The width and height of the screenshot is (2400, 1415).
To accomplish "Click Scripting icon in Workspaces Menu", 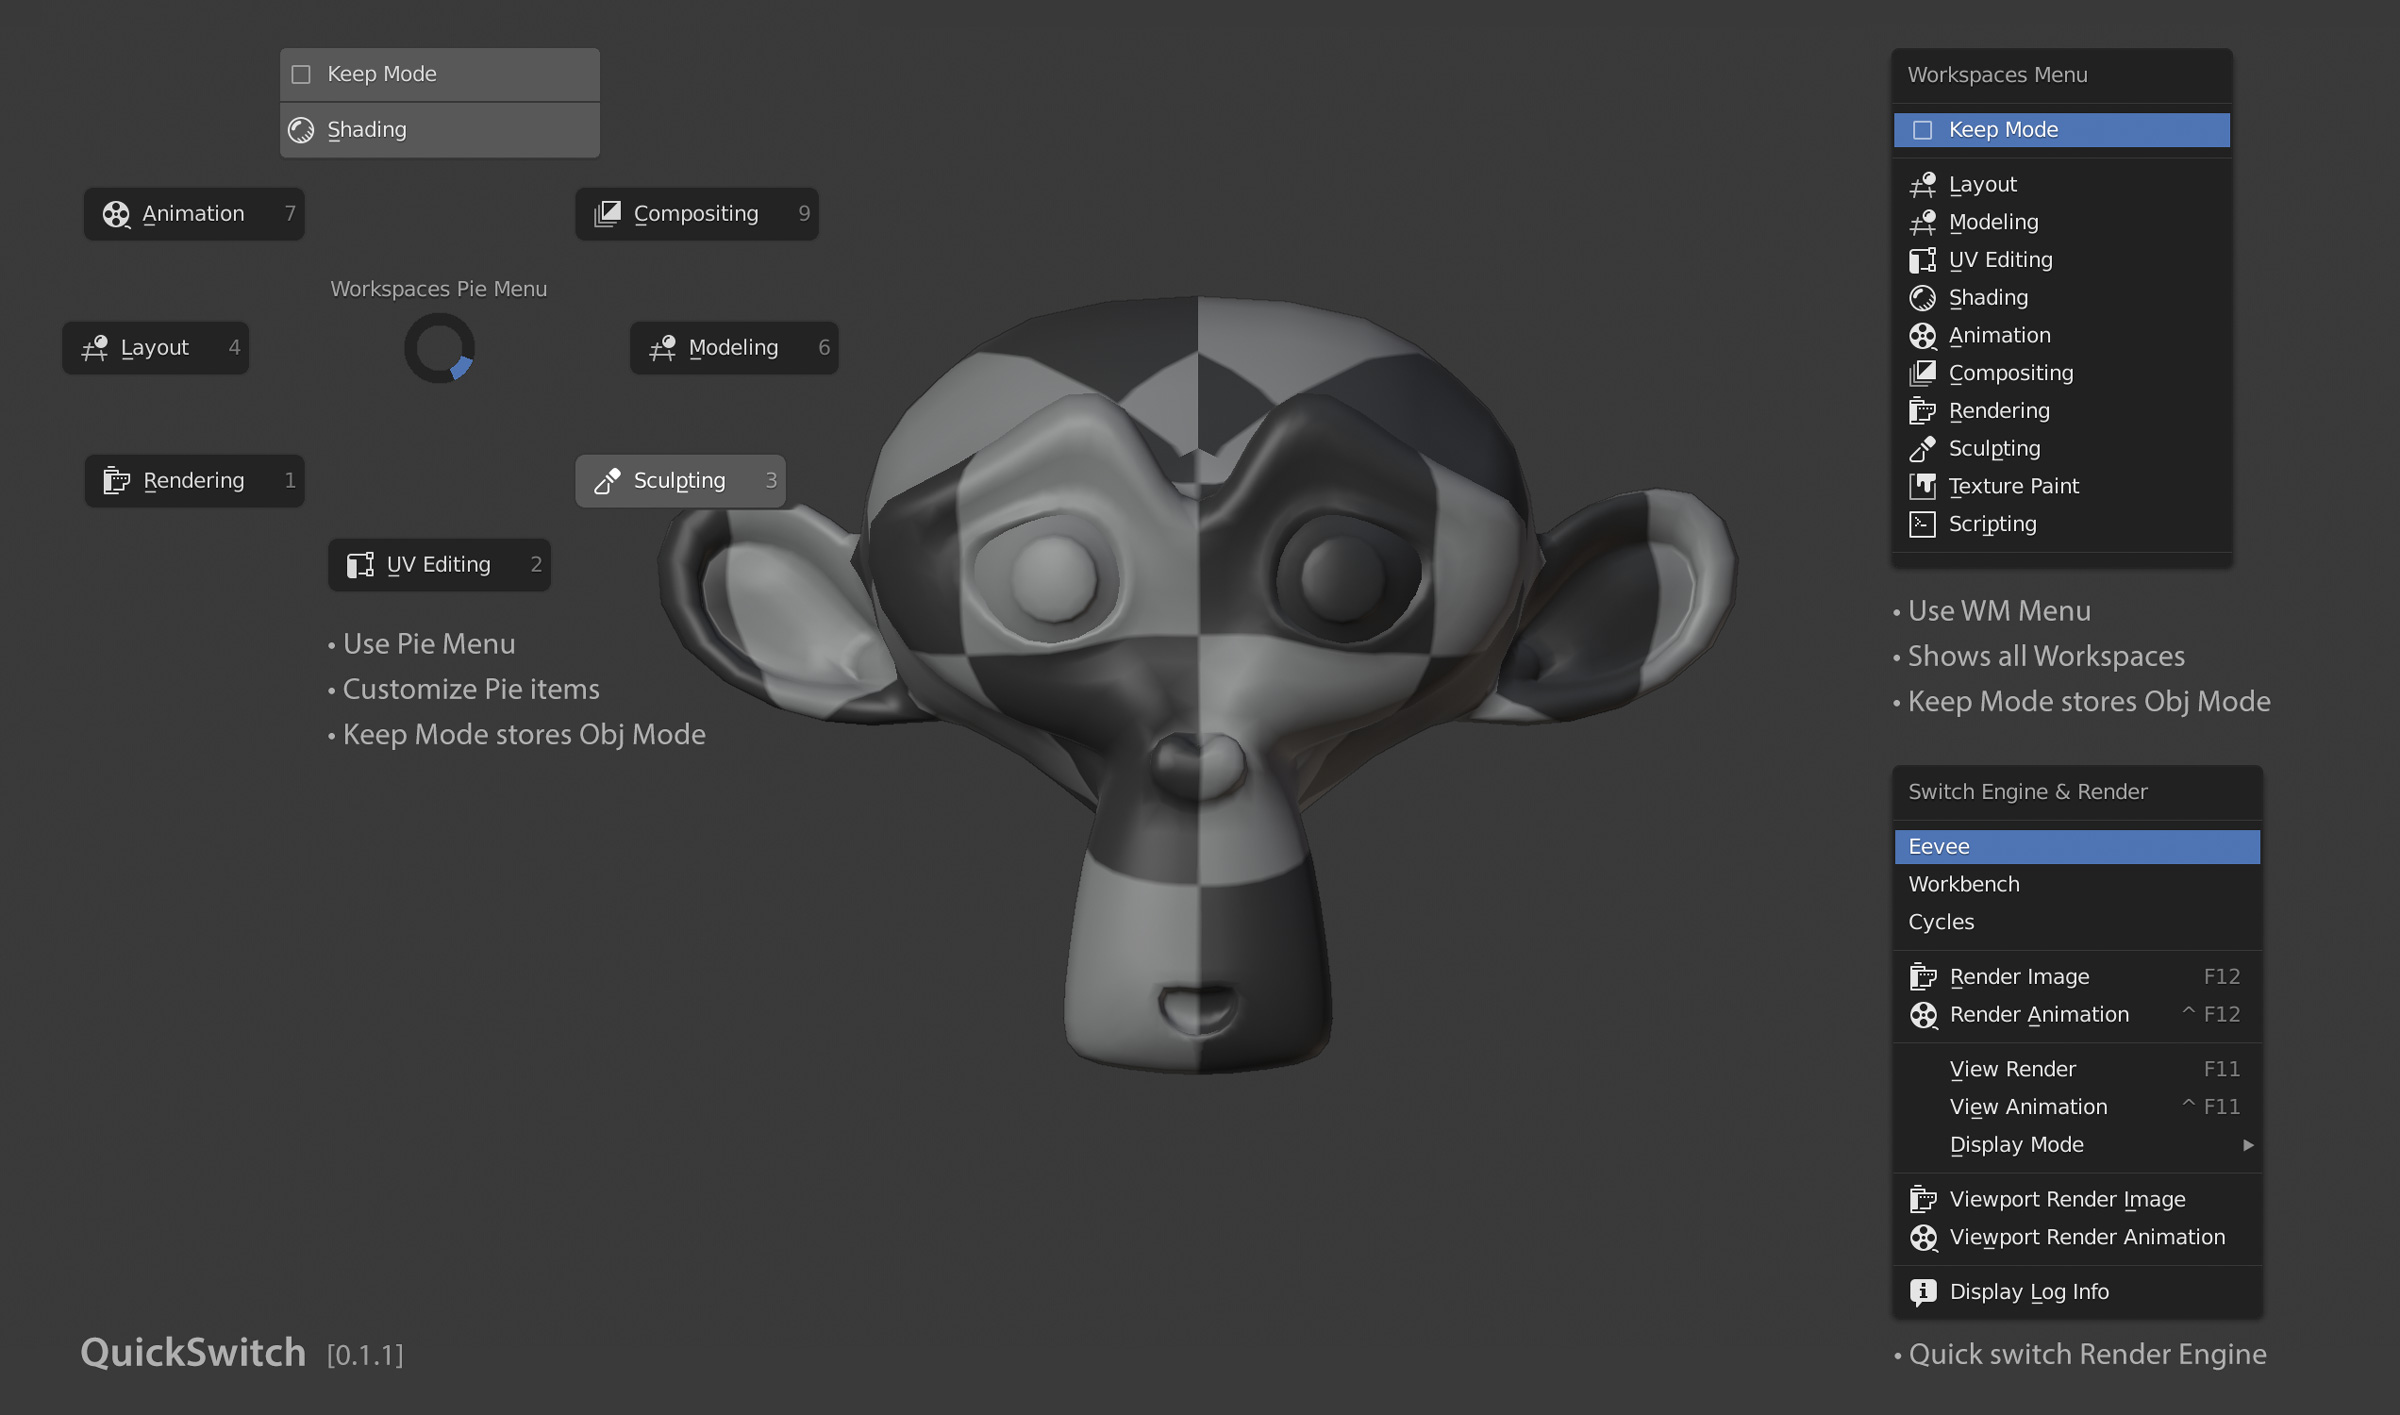I will (1922, 524).
